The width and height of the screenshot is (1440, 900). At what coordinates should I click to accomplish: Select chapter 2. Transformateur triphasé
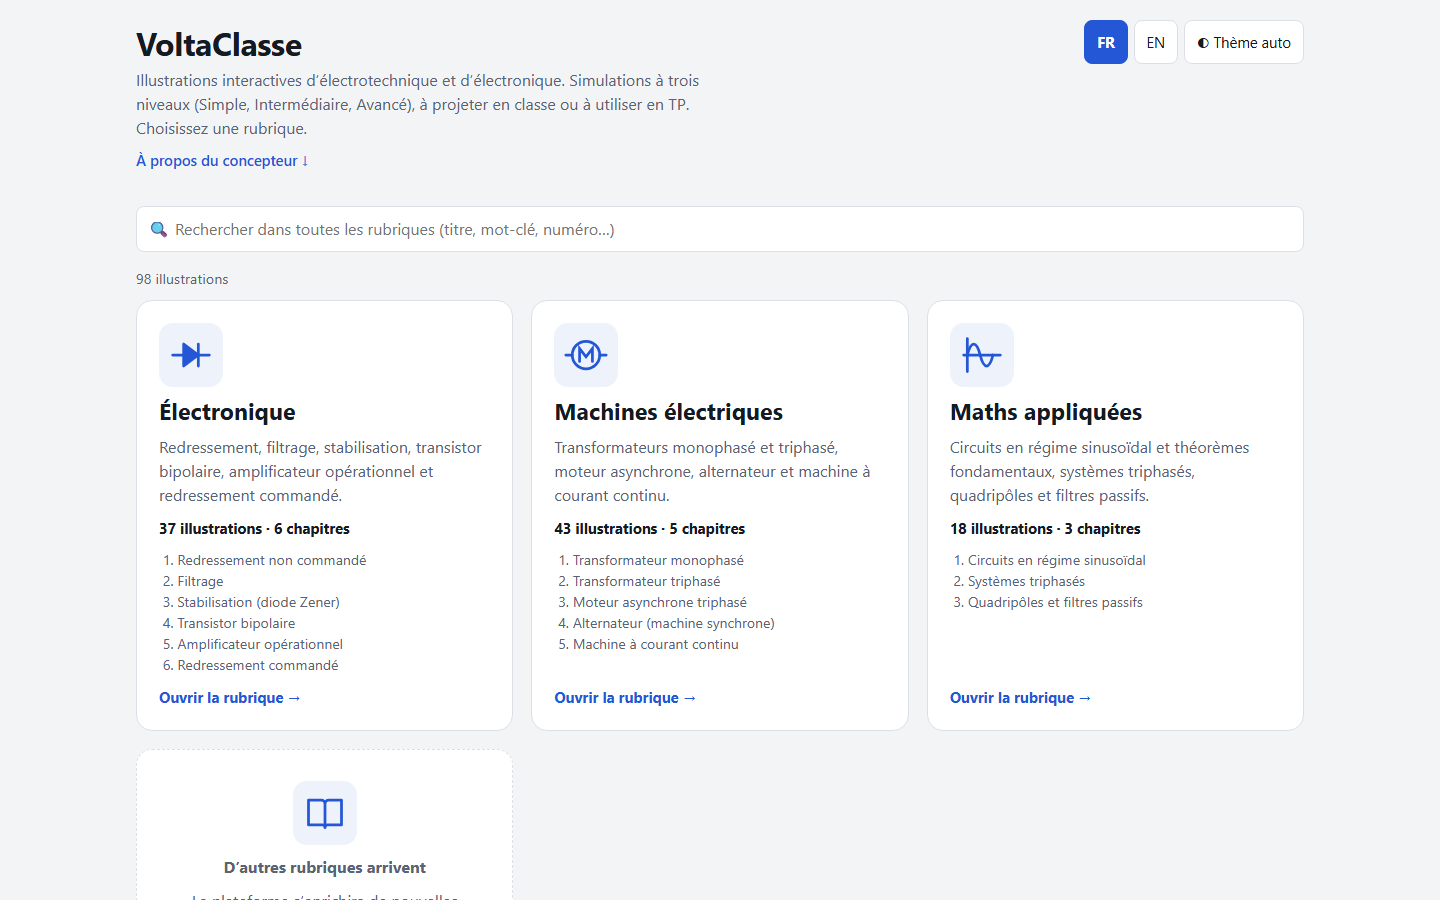(639, 581)
